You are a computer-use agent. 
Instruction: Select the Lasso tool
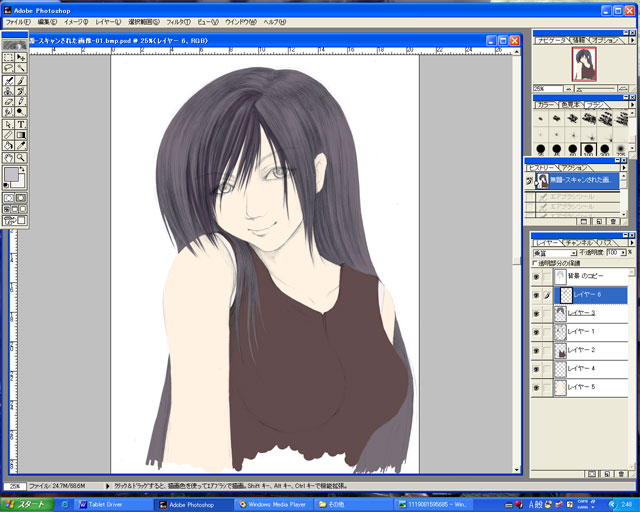click(x=9, y=68)
